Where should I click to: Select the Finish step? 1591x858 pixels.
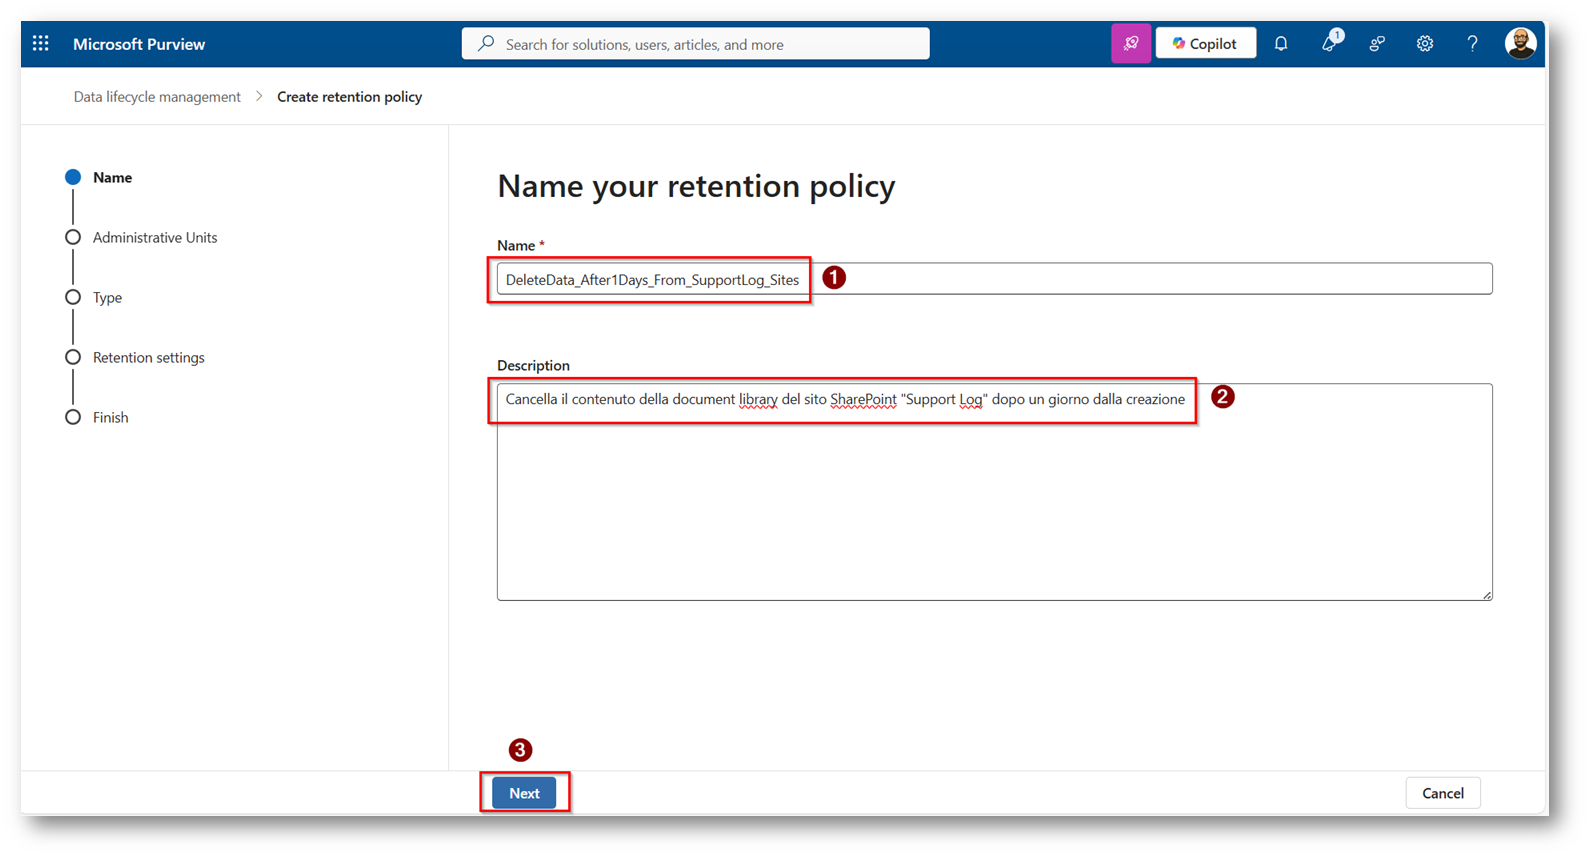(x=110, y=418)
